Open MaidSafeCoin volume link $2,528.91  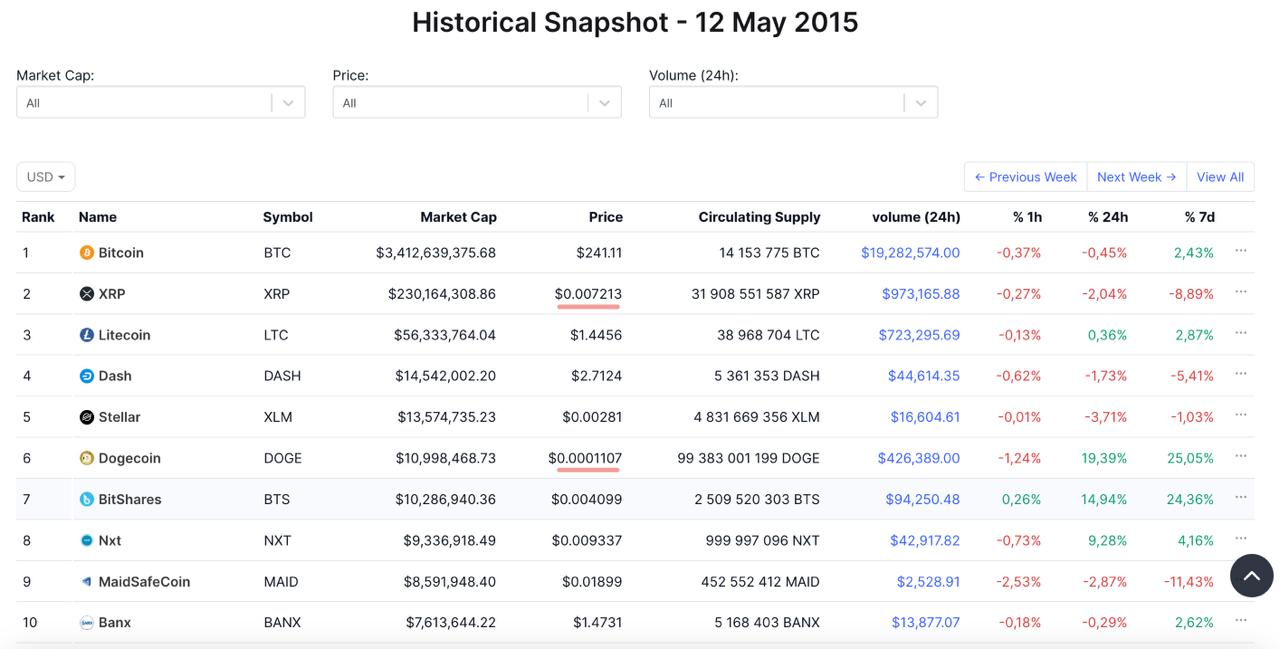[928, 581]
